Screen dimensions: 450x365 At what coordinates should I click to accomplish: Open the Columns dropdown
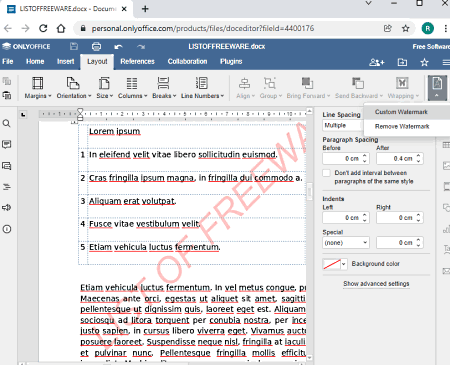click(x=132, y=88)
